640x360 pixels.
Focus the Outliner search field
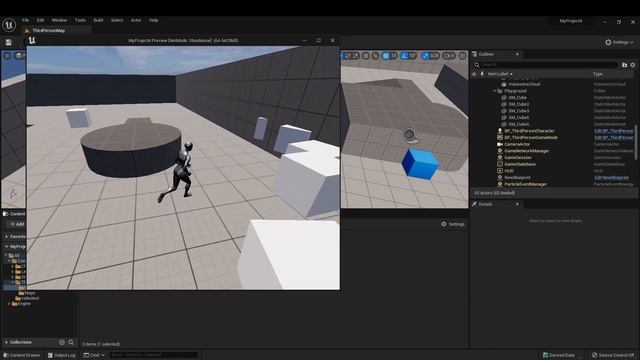(545, 65)
